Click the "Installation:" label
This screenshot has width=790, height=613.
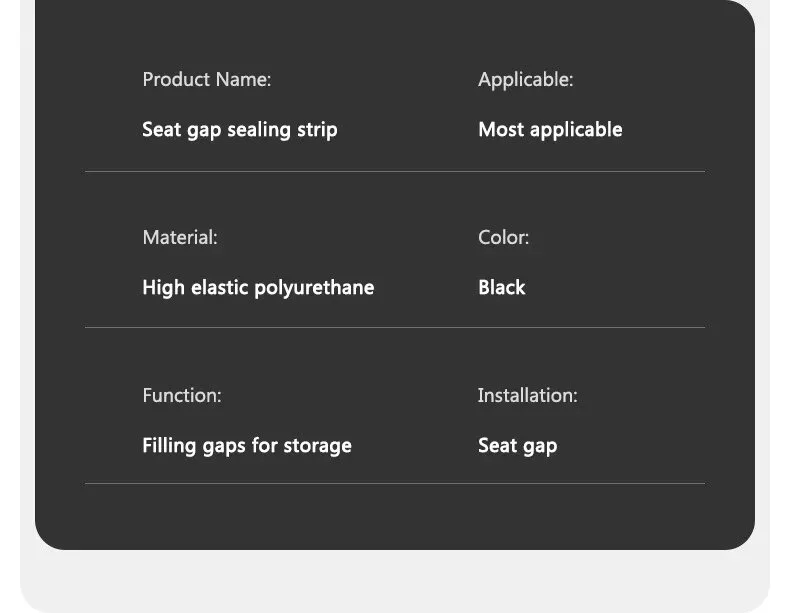tap(528, 395)
